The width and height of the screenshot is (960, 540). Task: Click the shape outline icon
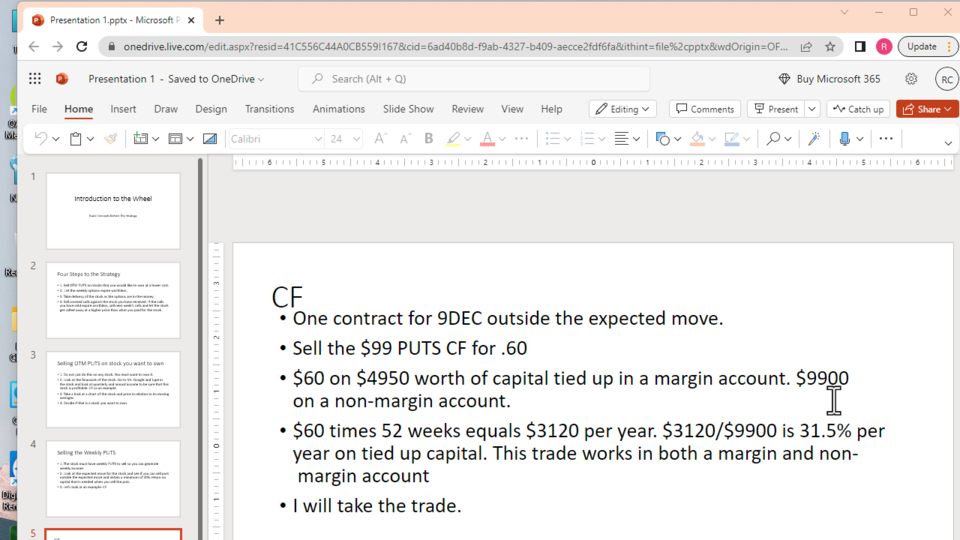[732, 139]
